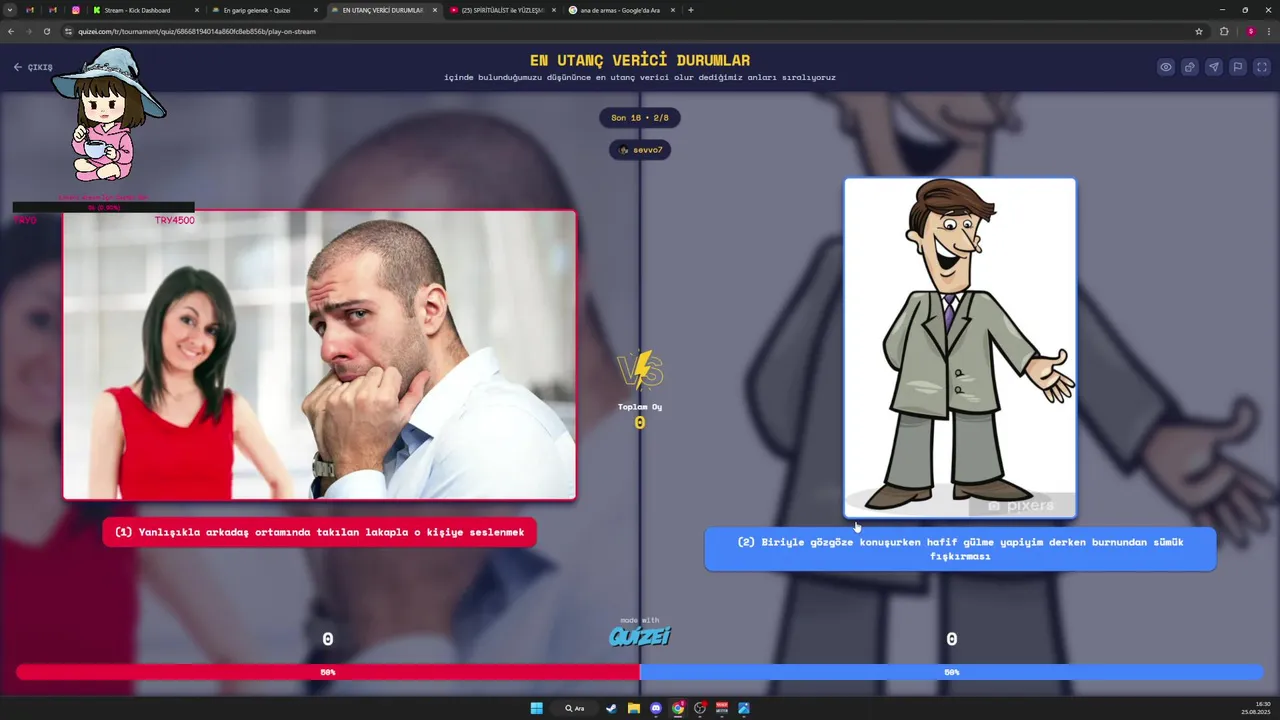1280x720 pixels.
Task: Open a new browser tab
Action: [x=691, y=10]
